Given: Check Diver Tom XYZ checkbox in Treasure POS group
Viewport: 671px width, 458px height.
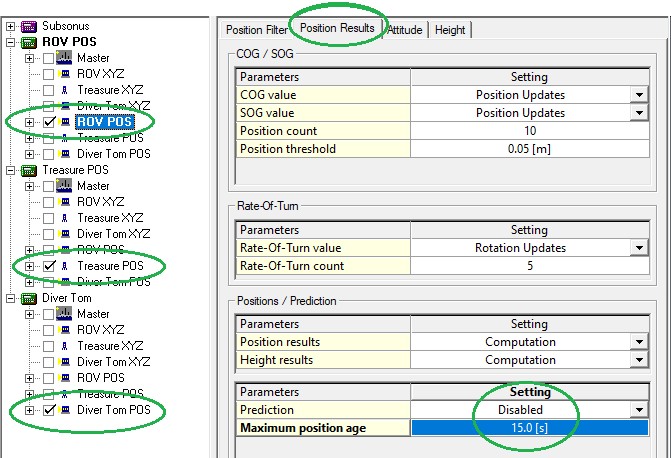Looking at the screenshot, I should coord(49,234).
